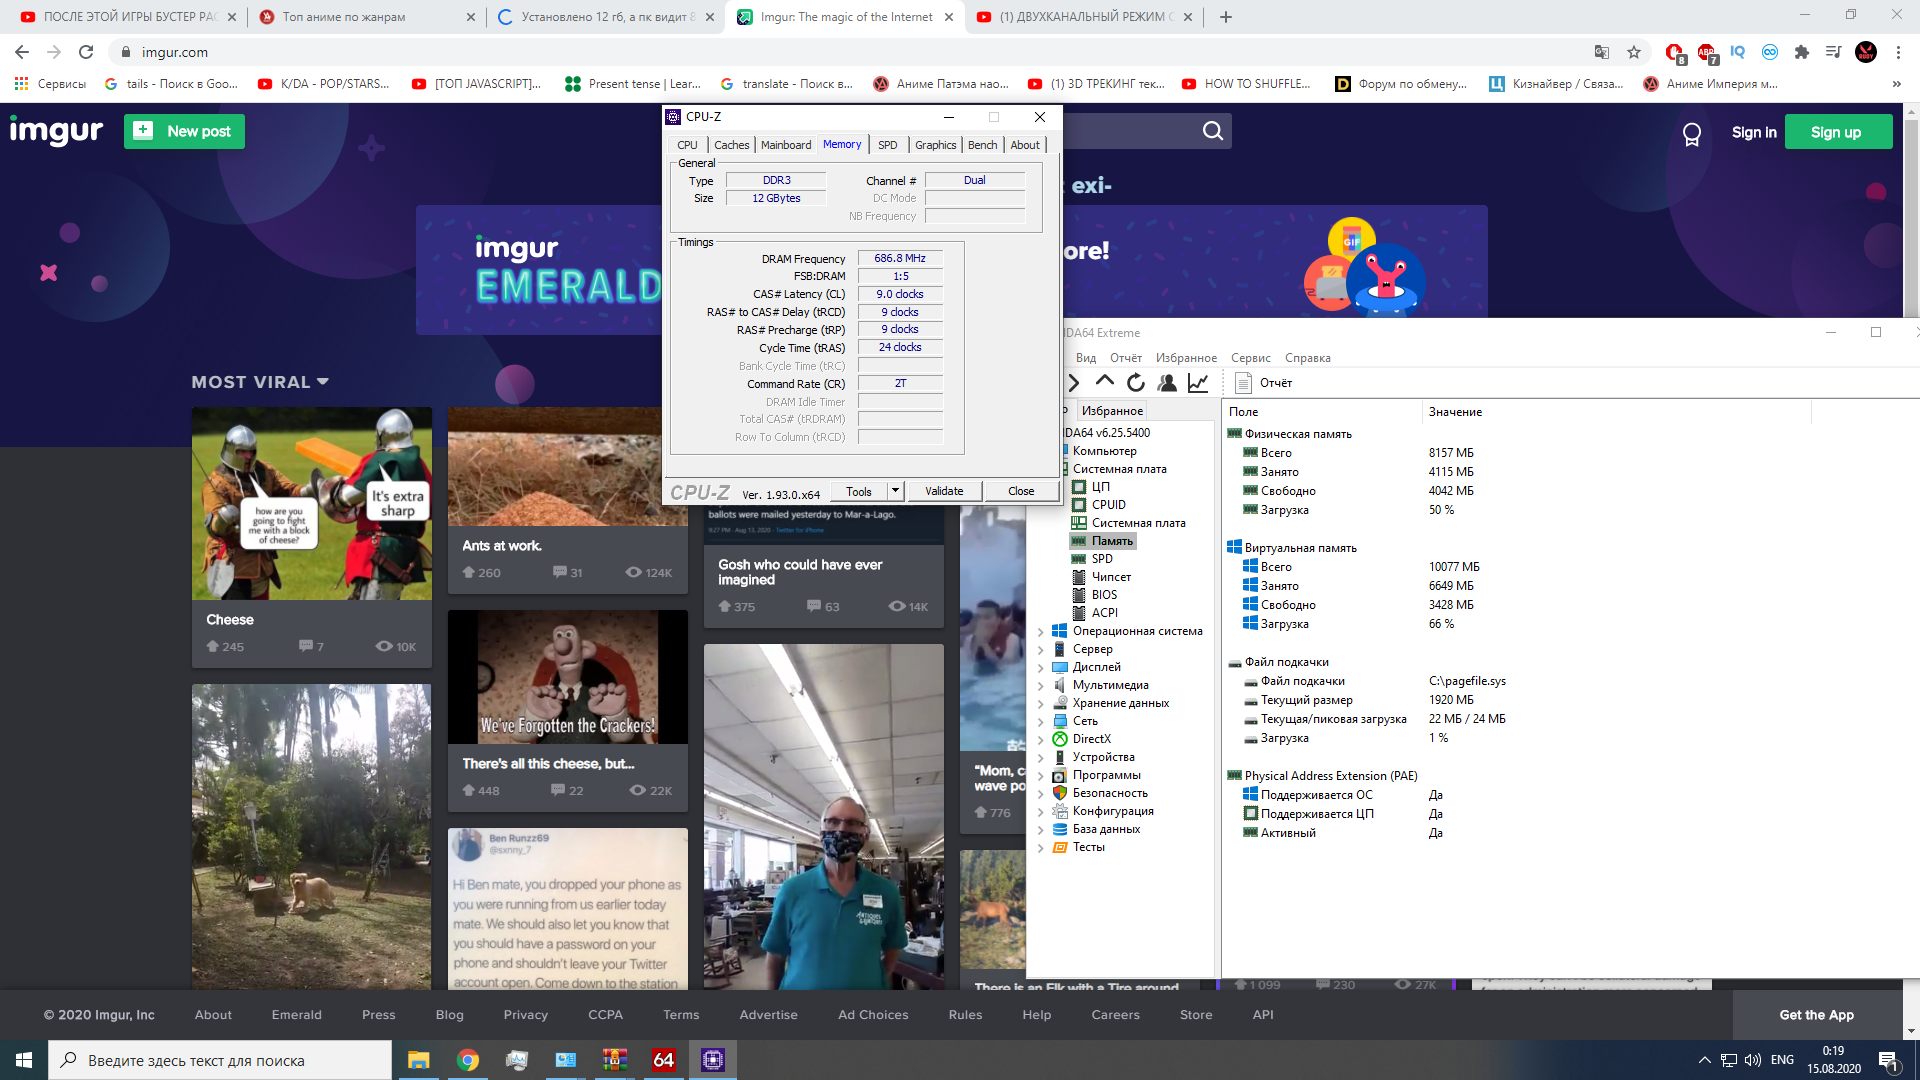This screenshot has height=1080, width=1920.
Task: Click the ENG language indicator
Action: pyautogui.click(x=1782, y=1060)
